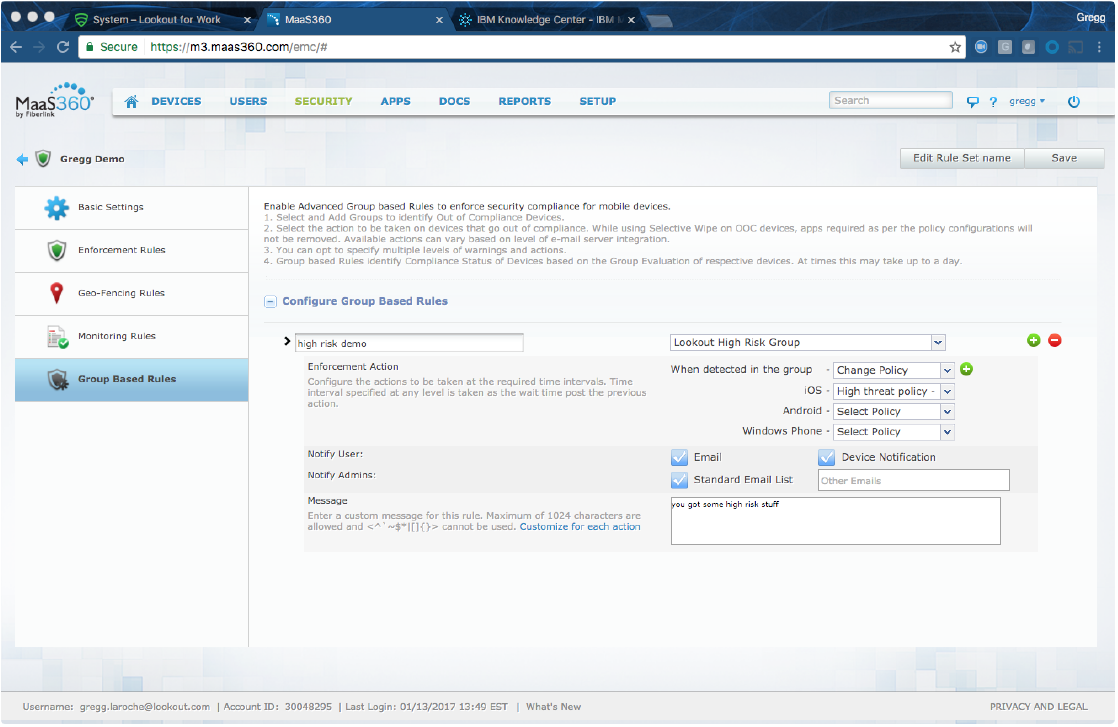The height and width of the screenshot is (727, 1118).
Task: Open the PRIVACY AND LEGAL link
Action: click(x=1038, y=707)
